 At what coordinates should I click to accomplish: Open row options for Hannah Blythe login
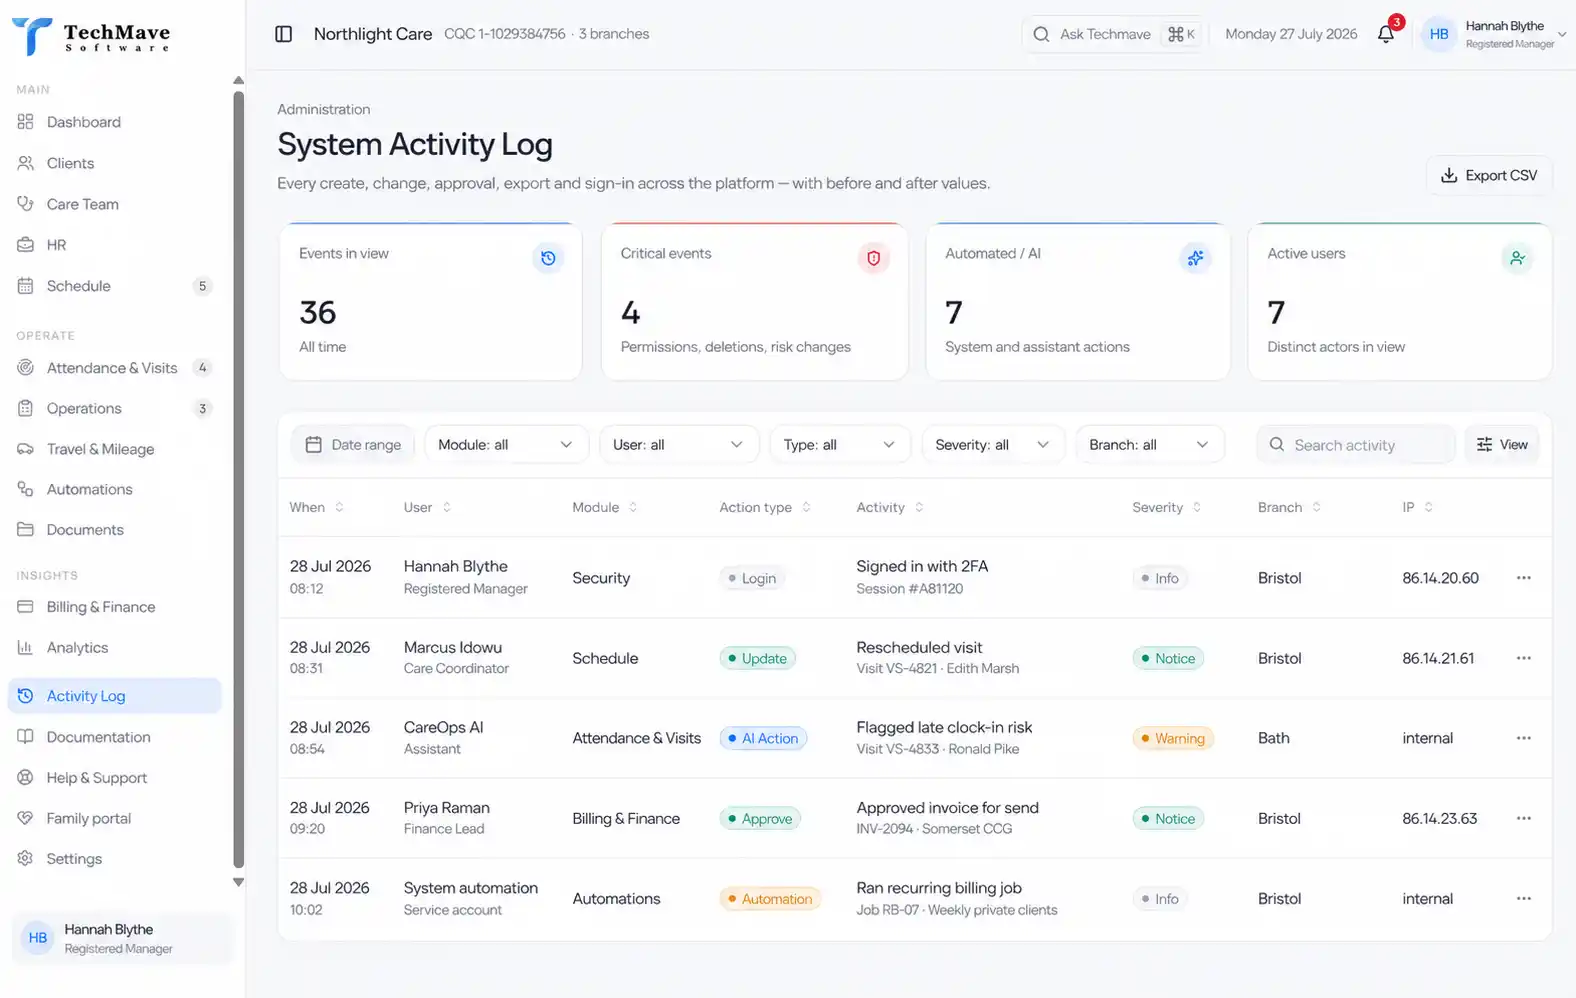click(x=1523, y=578)
